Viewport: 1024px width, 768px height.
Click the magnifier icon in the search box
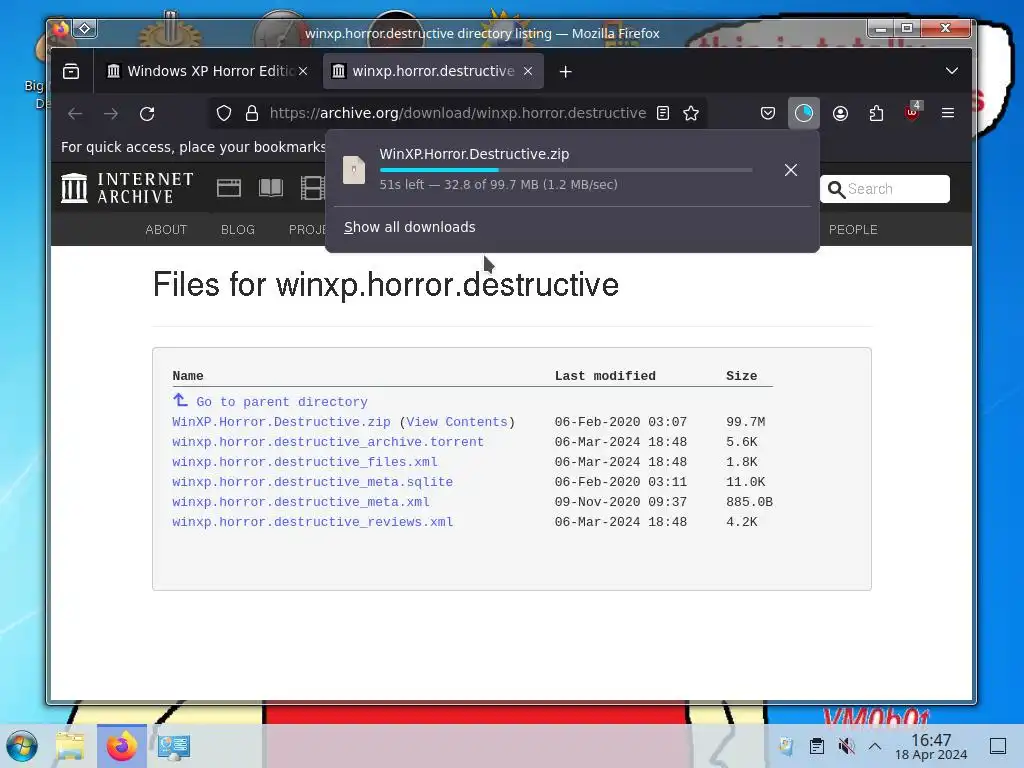click(836, 189)
